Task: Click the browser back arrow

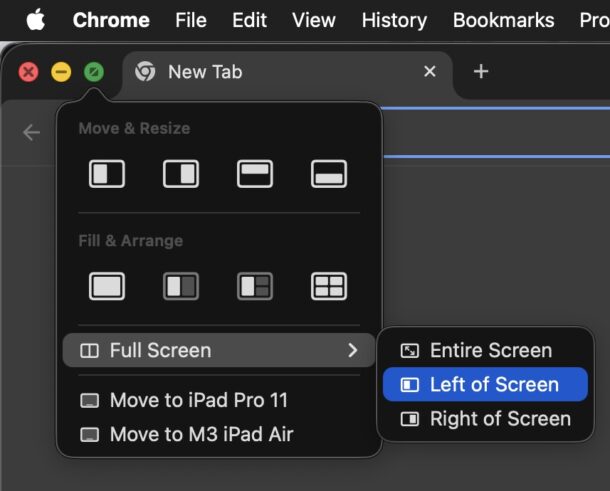Action: 31,132
